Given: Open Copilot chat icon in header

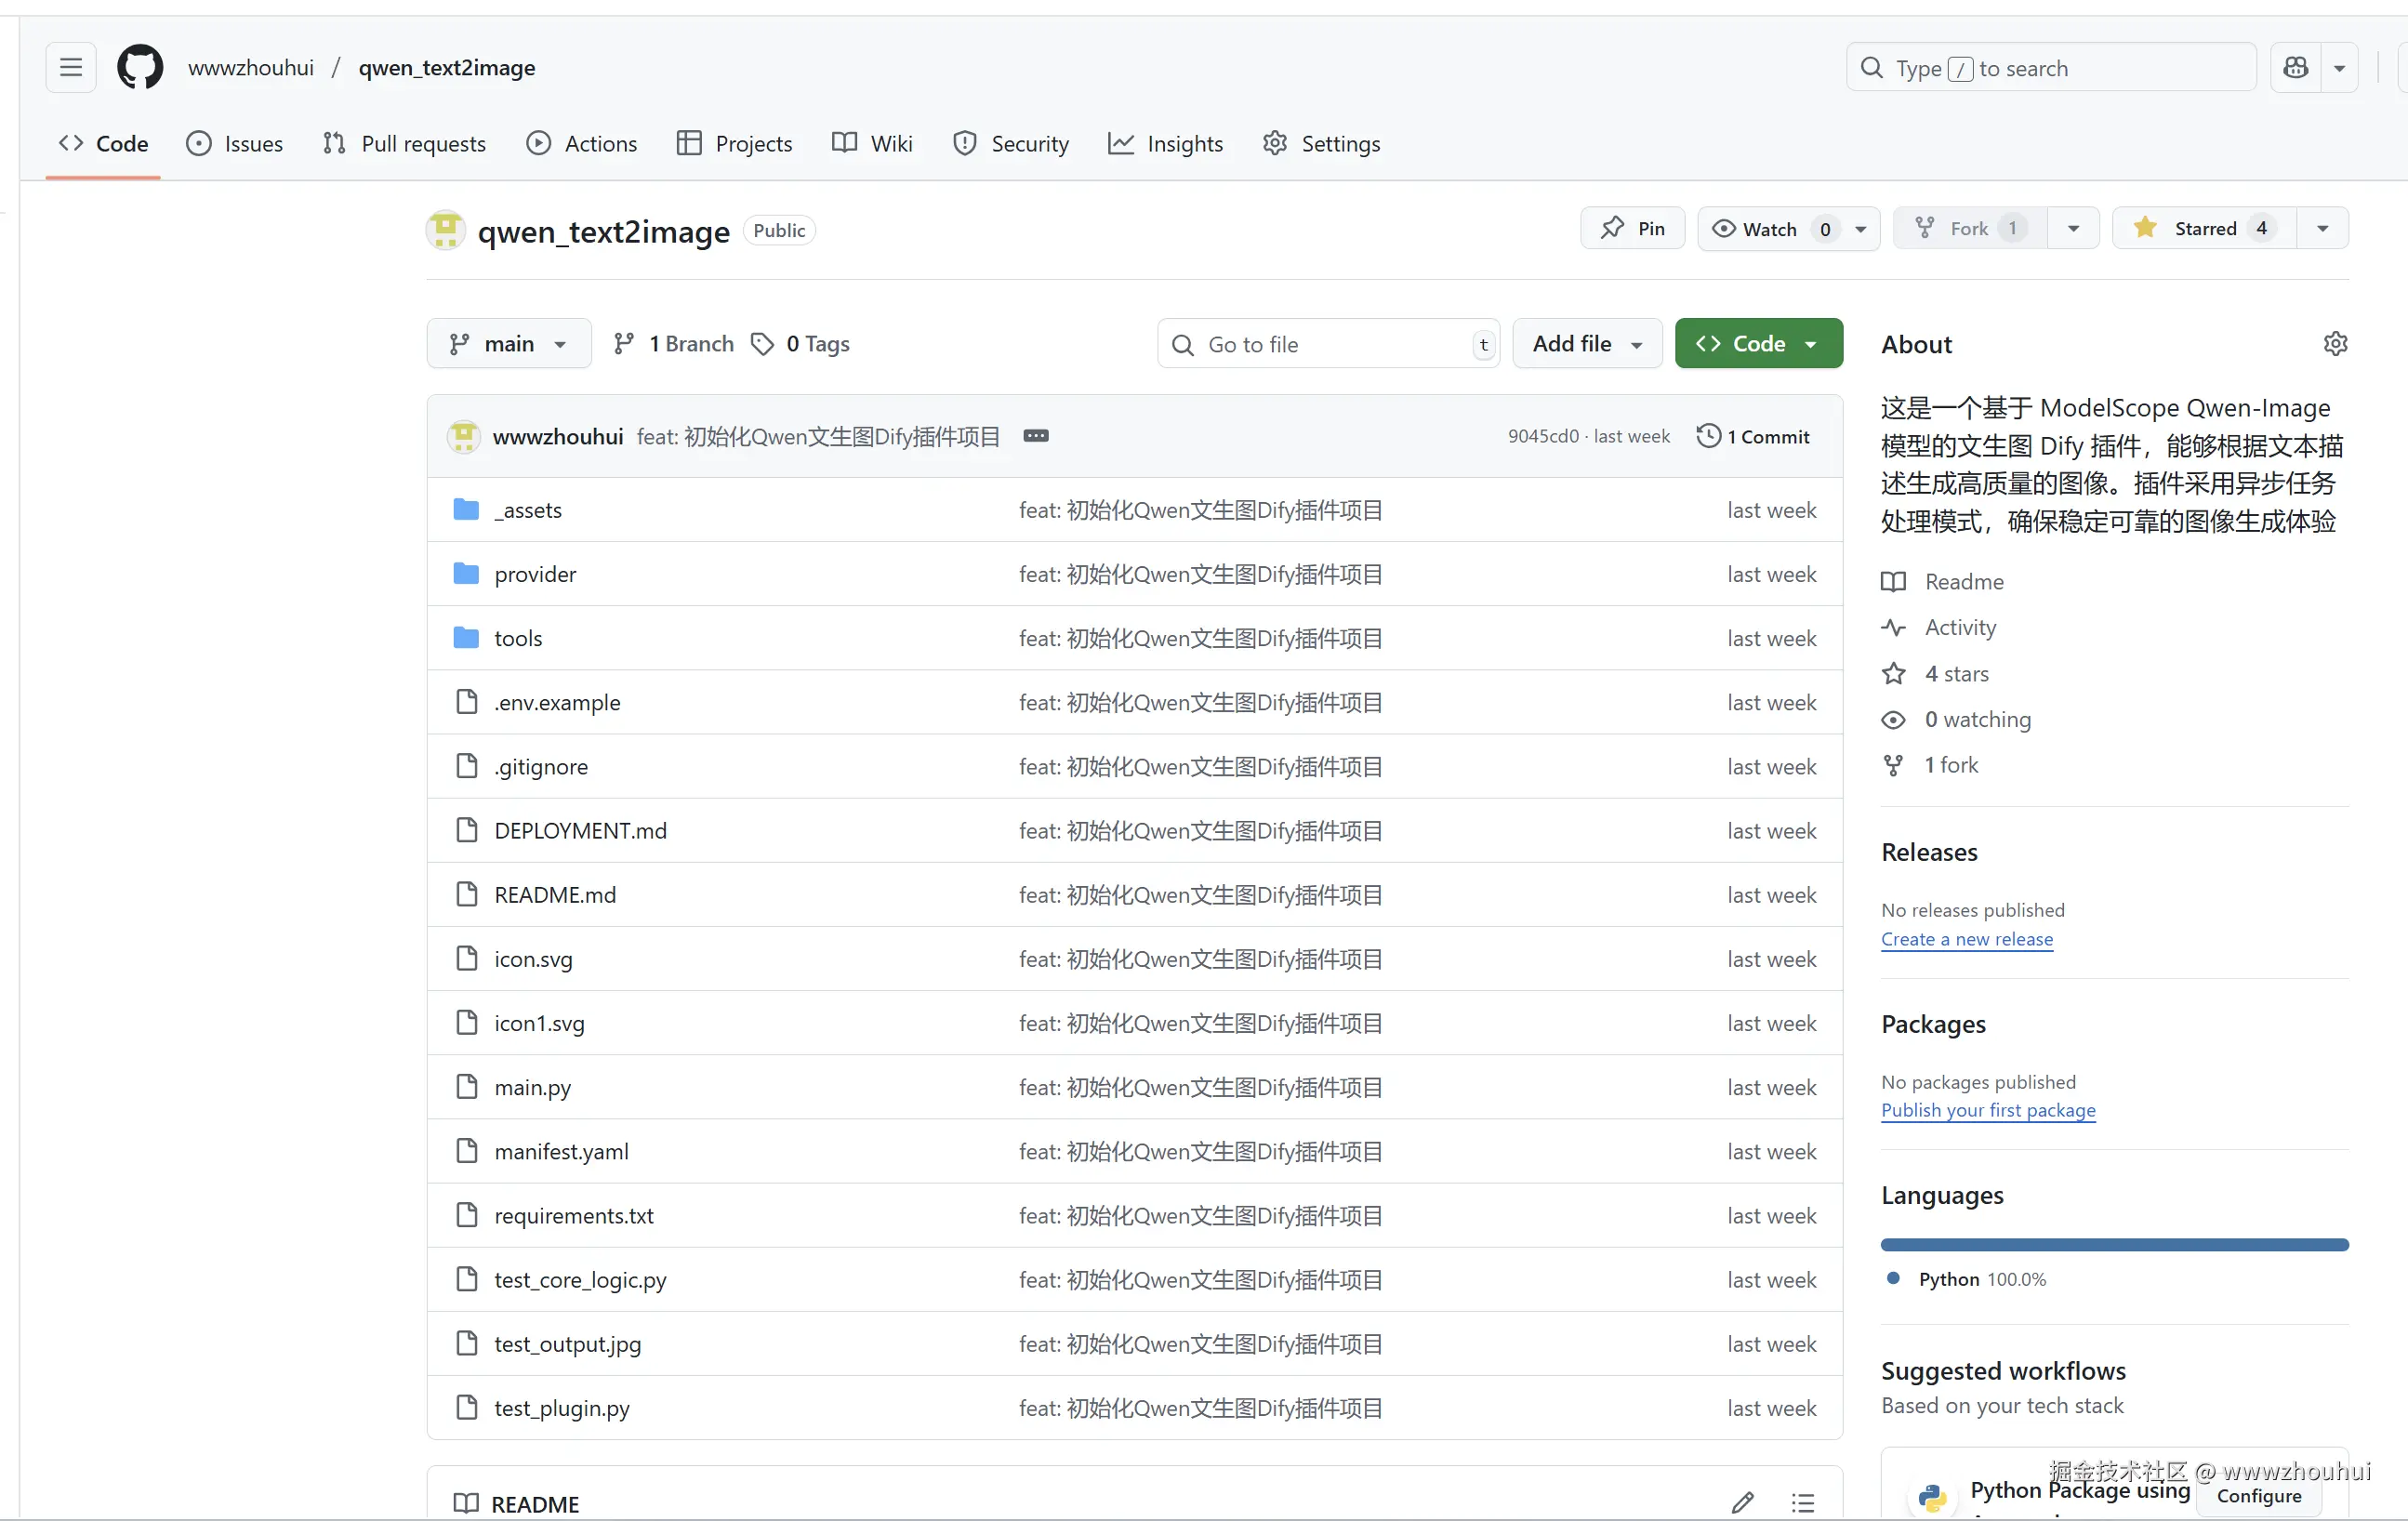Looking at the screenshot, I should click(2295, 68).
